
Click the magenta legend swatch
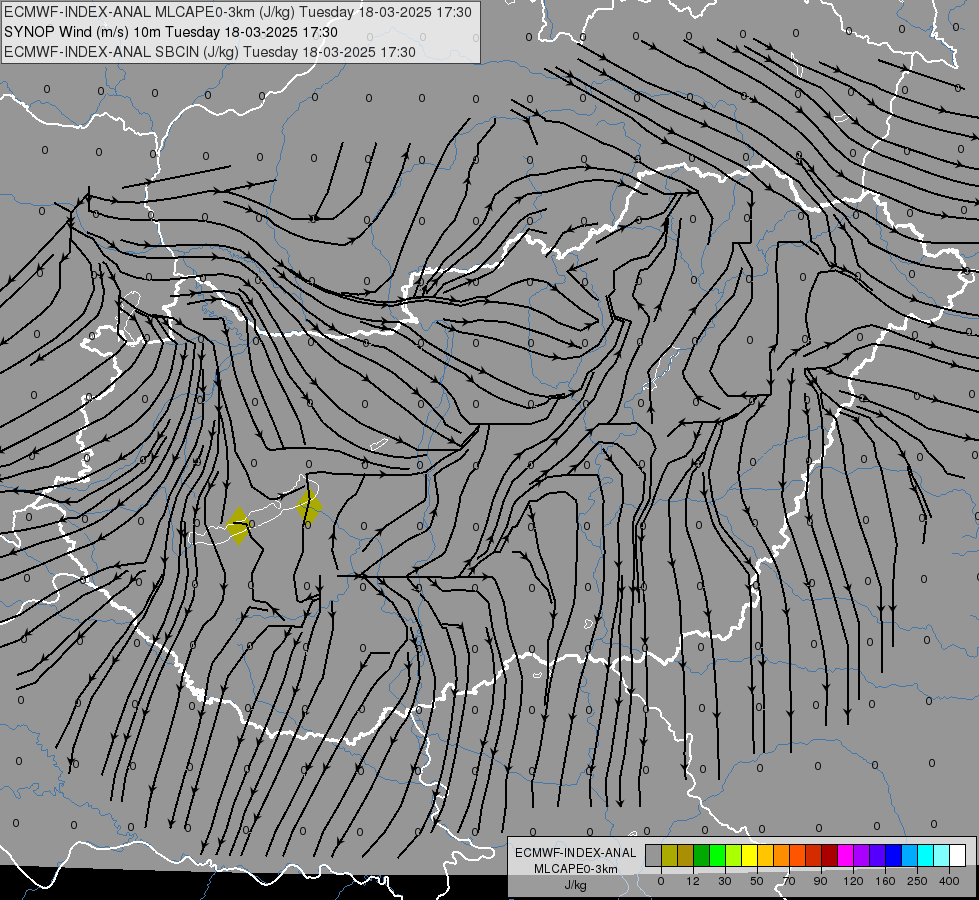click(846, 855)
